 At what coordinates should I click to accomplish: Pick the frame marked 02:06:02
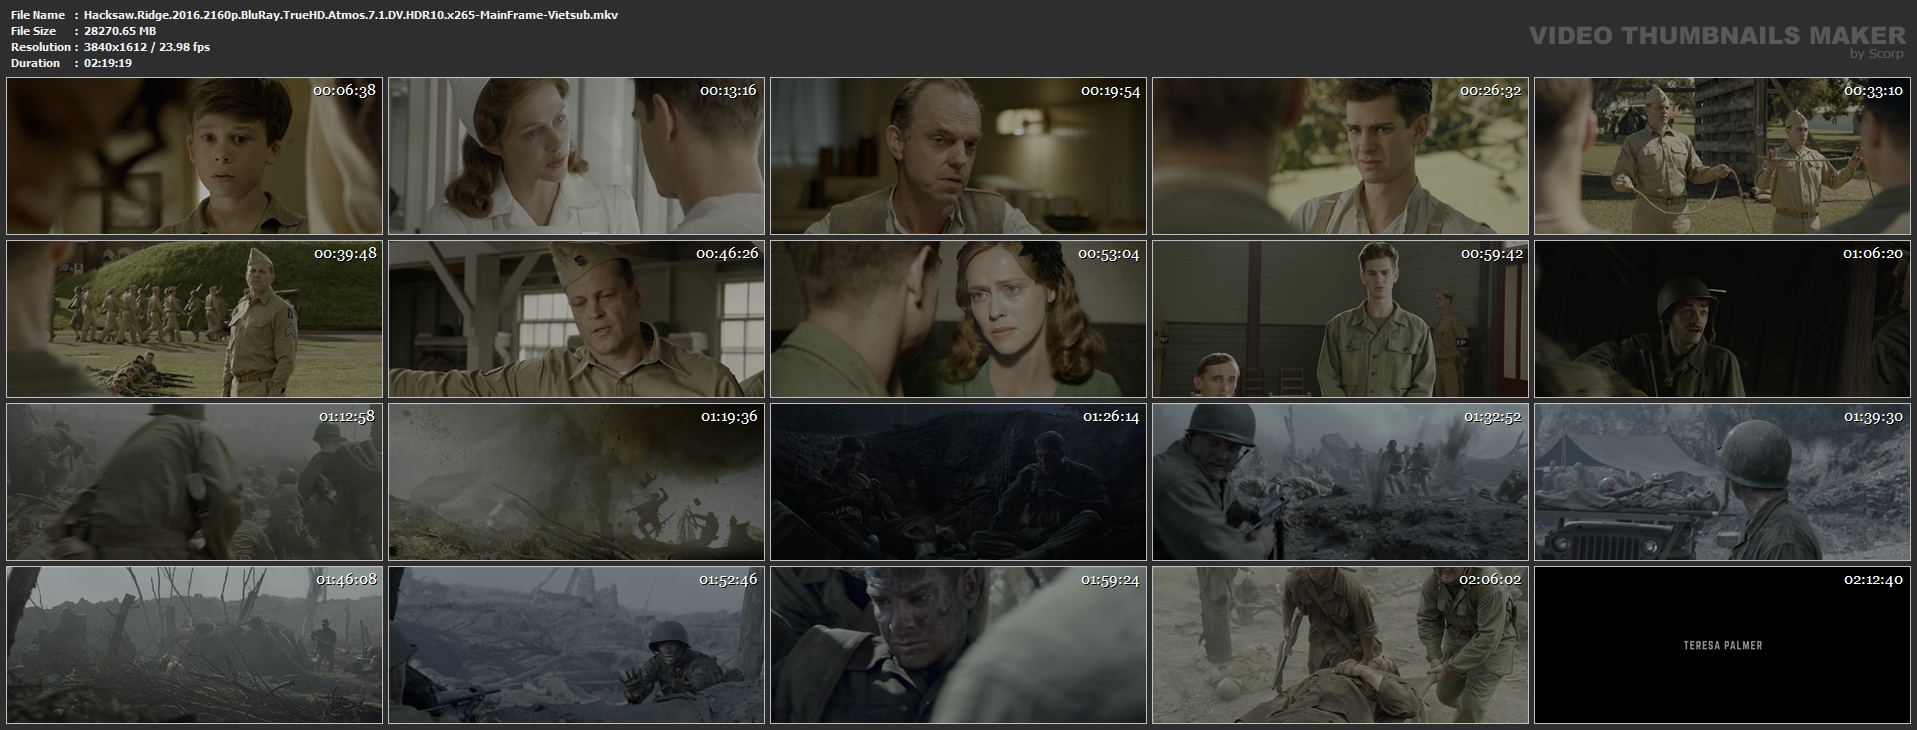click(x=1340, y=645)
